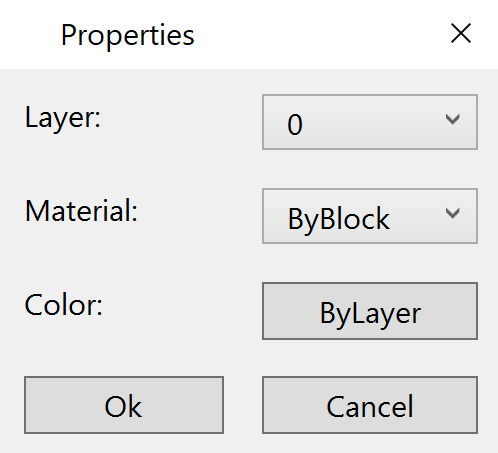Click the chevron arrow beside ByBlock
The height and width of the screenshot is (453, 498).
(x=452, y=213)
